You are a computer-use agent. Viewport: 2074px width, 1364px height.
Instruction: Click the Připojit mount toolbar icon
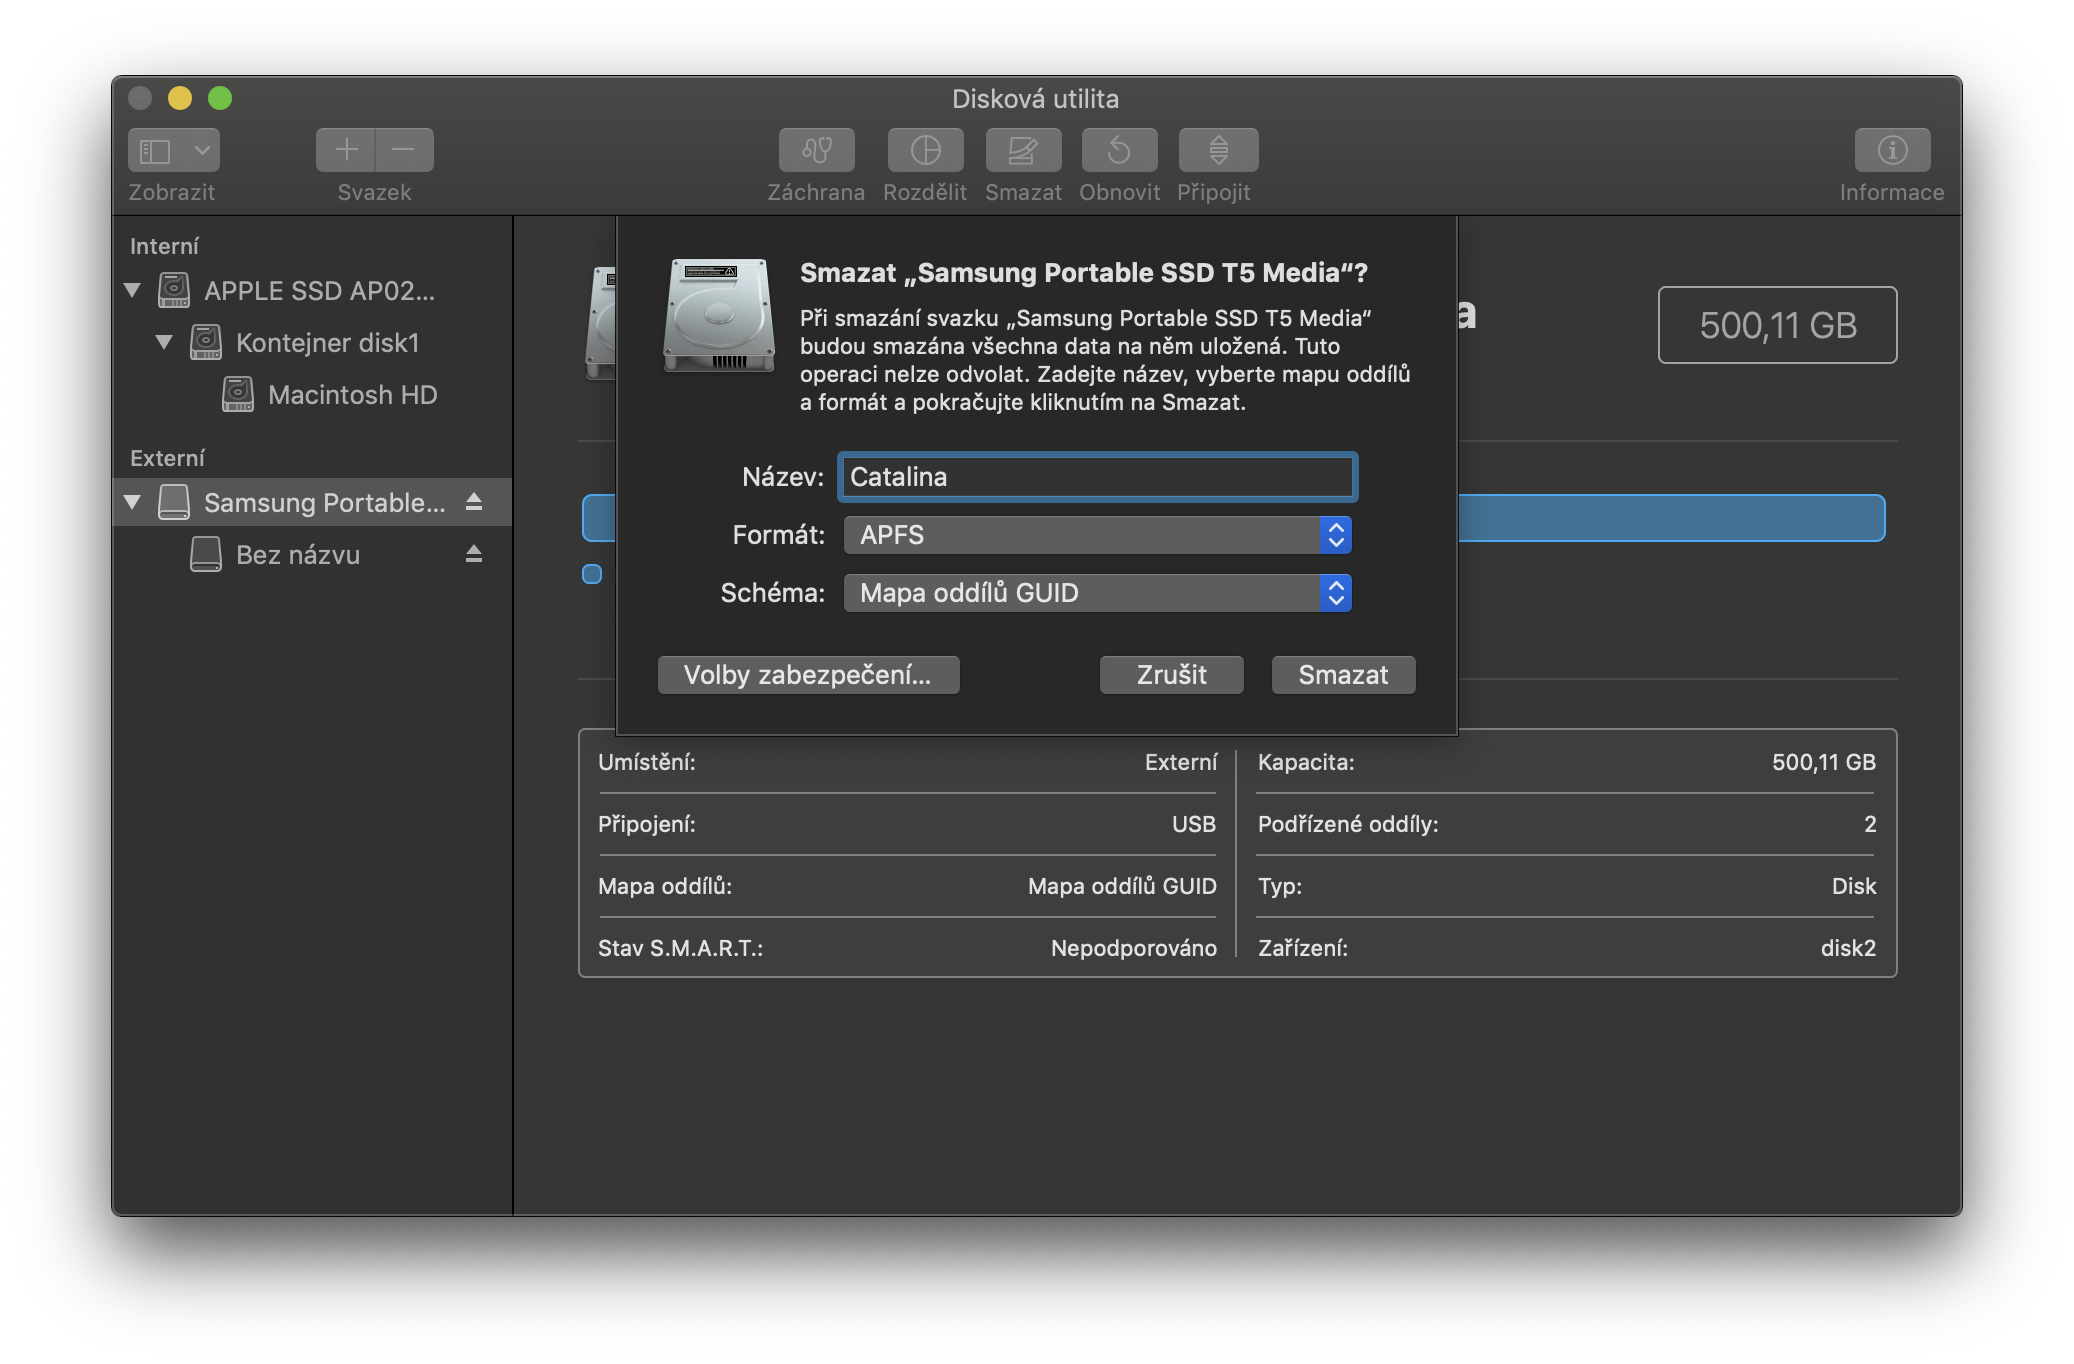point(1218,150)
